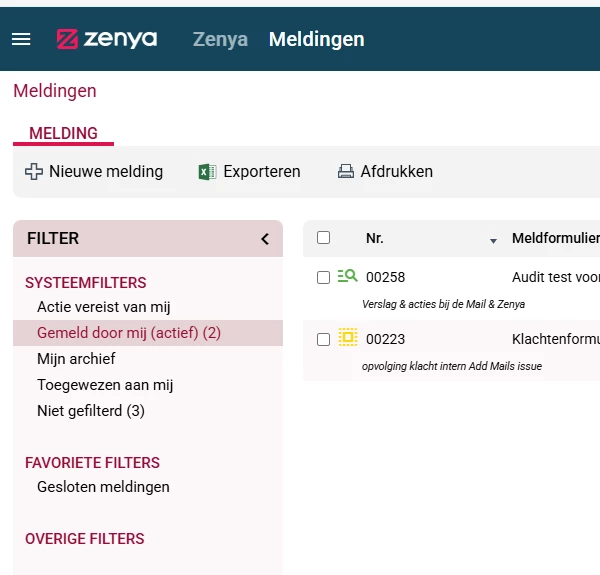Open the Zenya breadcrumb in top bar
Viewport: 600px width, 575px height.
click(220, 39)
